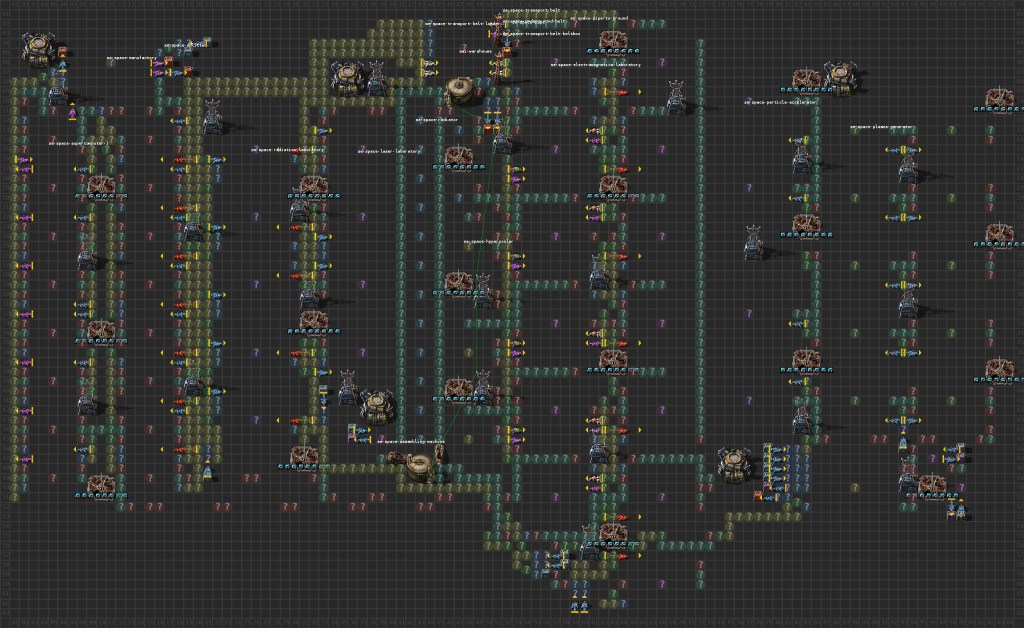The width and height of the screenshot is (1024, 628).
Task: Click the red chest below the blue inserter stack
Action: pyautogui.click(x=758, y=496)
